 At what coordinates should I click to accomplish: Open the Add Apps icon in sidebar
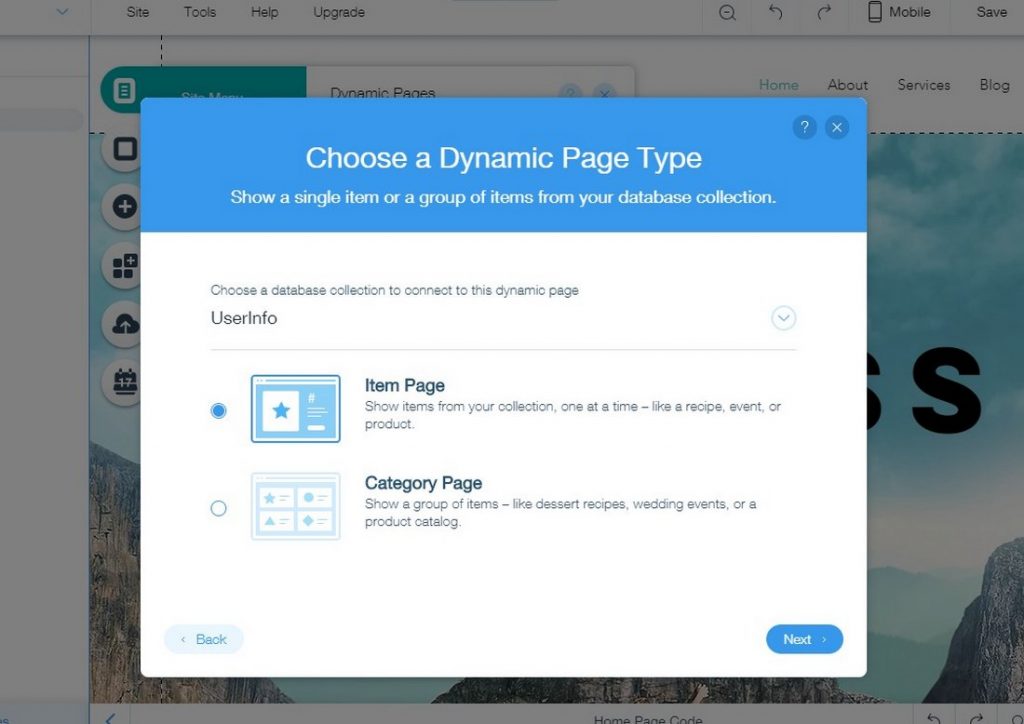[x=124, y=266]
